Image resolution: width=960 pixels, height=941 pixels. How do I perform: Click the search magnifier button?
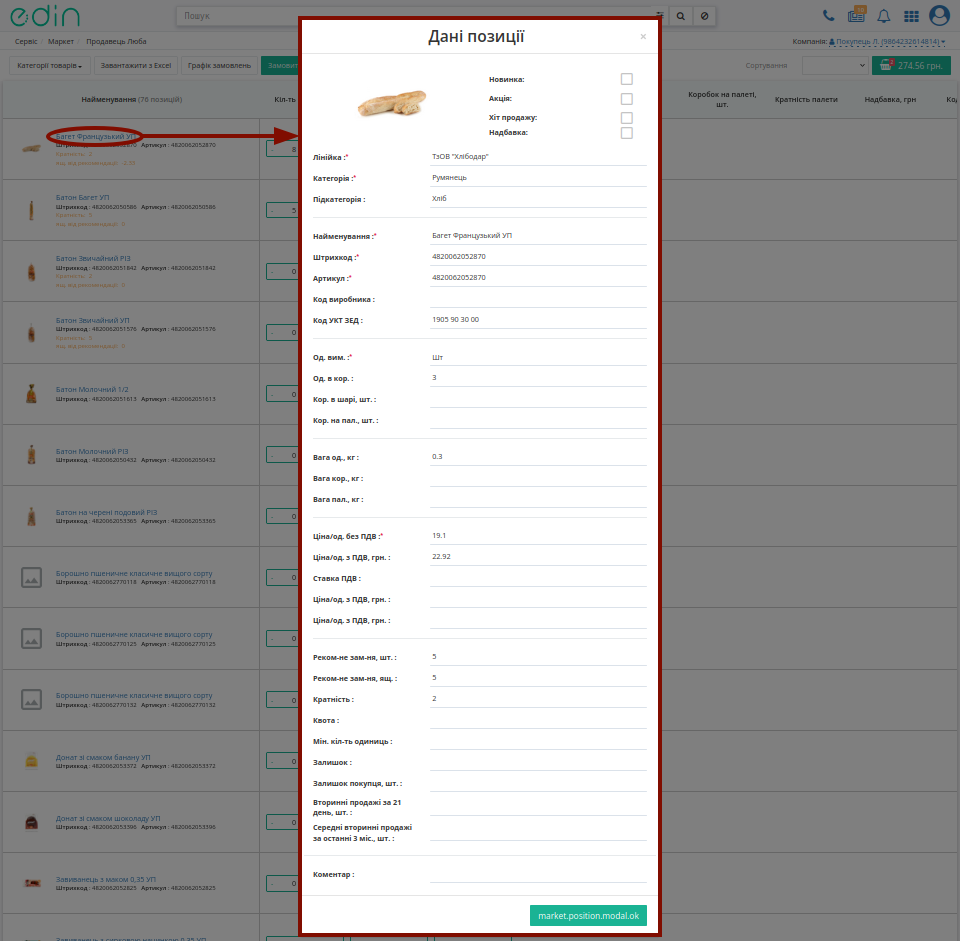[681, 16]
